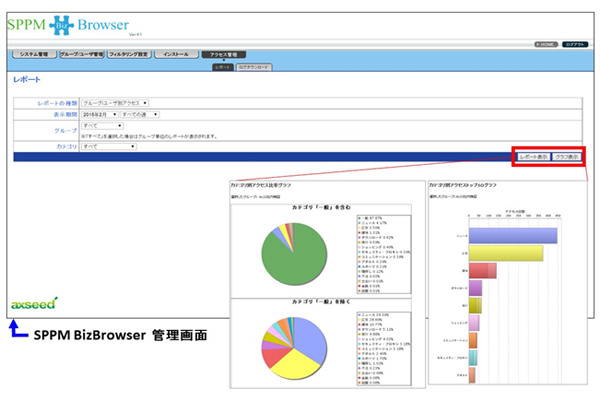Expand the カテゴリ dropdown
This screenshot has height=400, width=600.
pyautogui.click(x=107, y=145)
